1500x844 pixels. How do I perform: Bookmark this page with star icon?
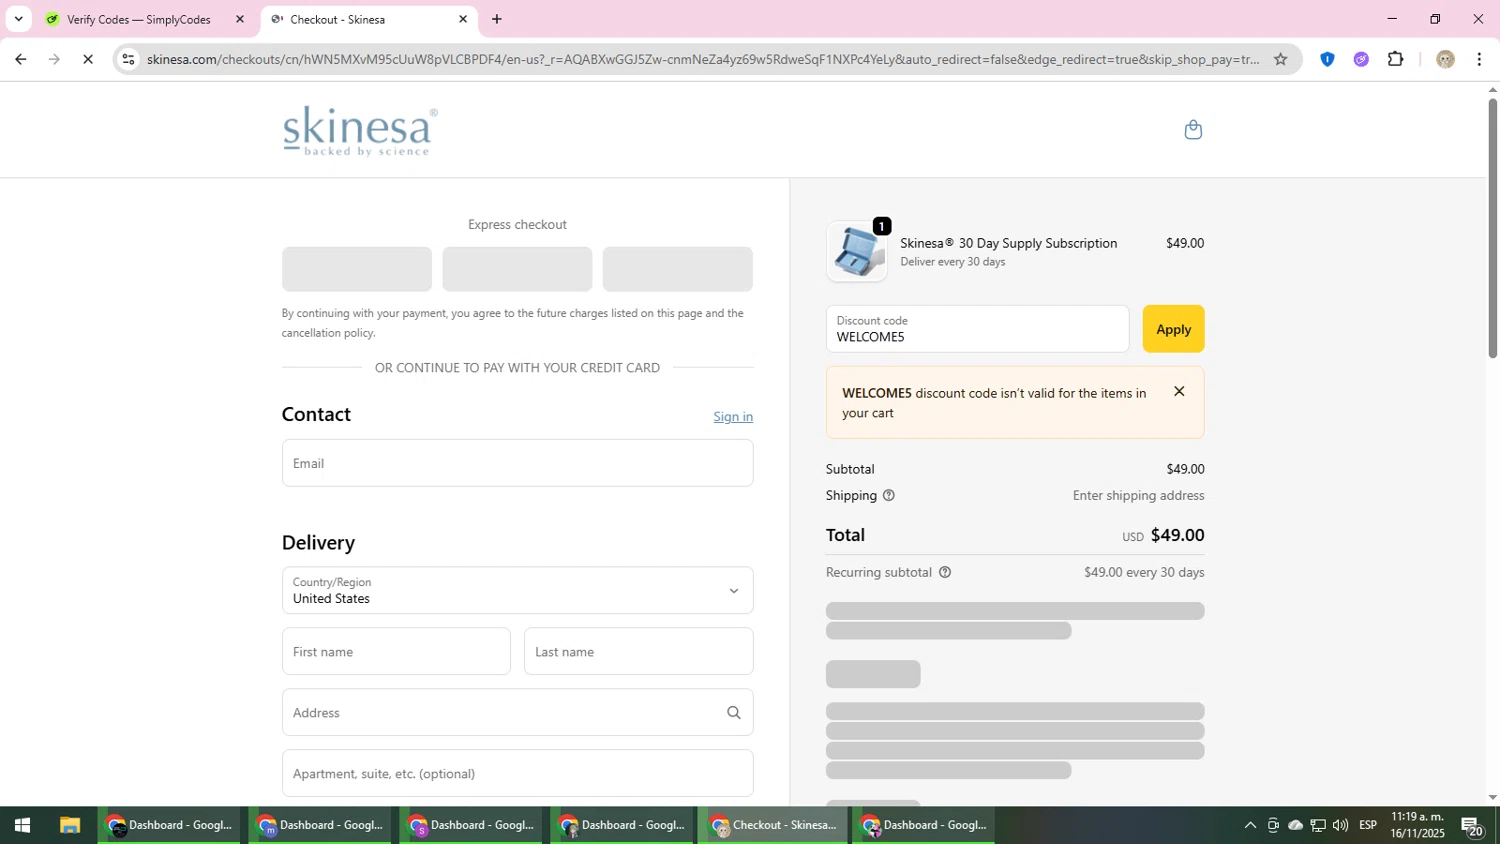[x=1280, y=59]
